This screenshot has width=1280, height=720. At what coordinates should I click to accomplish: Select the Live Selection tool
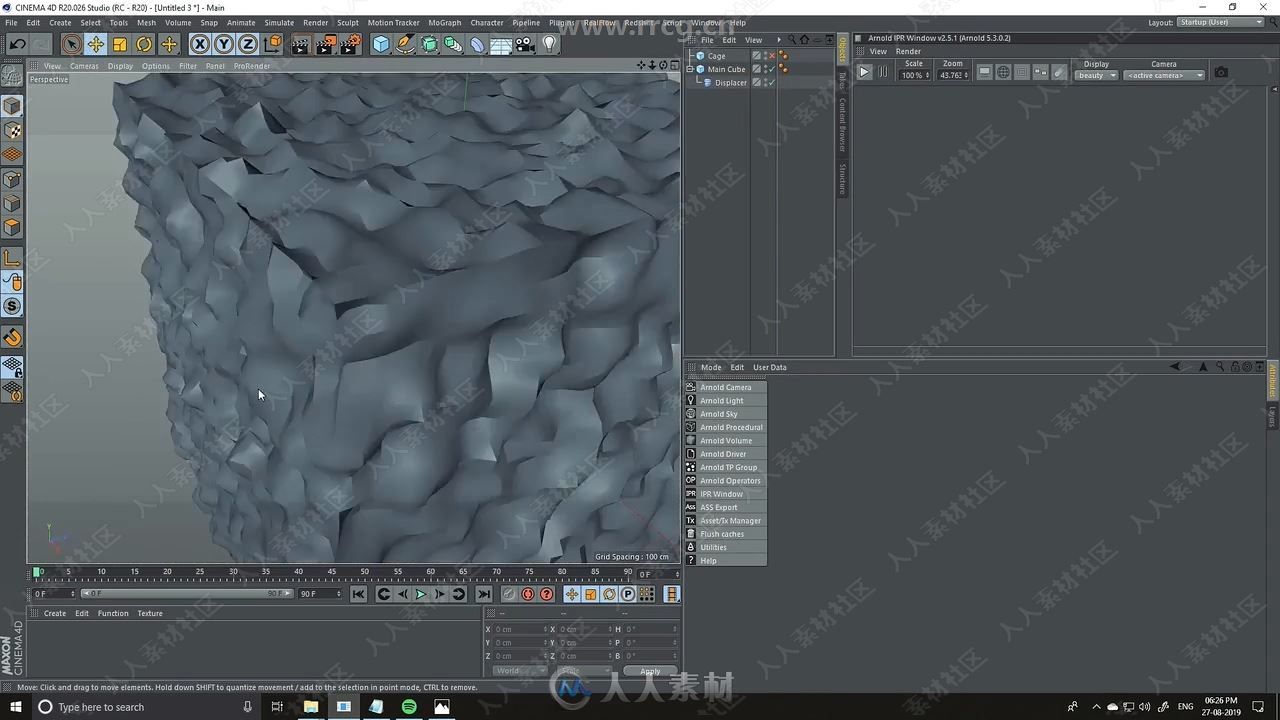[71, 44]
